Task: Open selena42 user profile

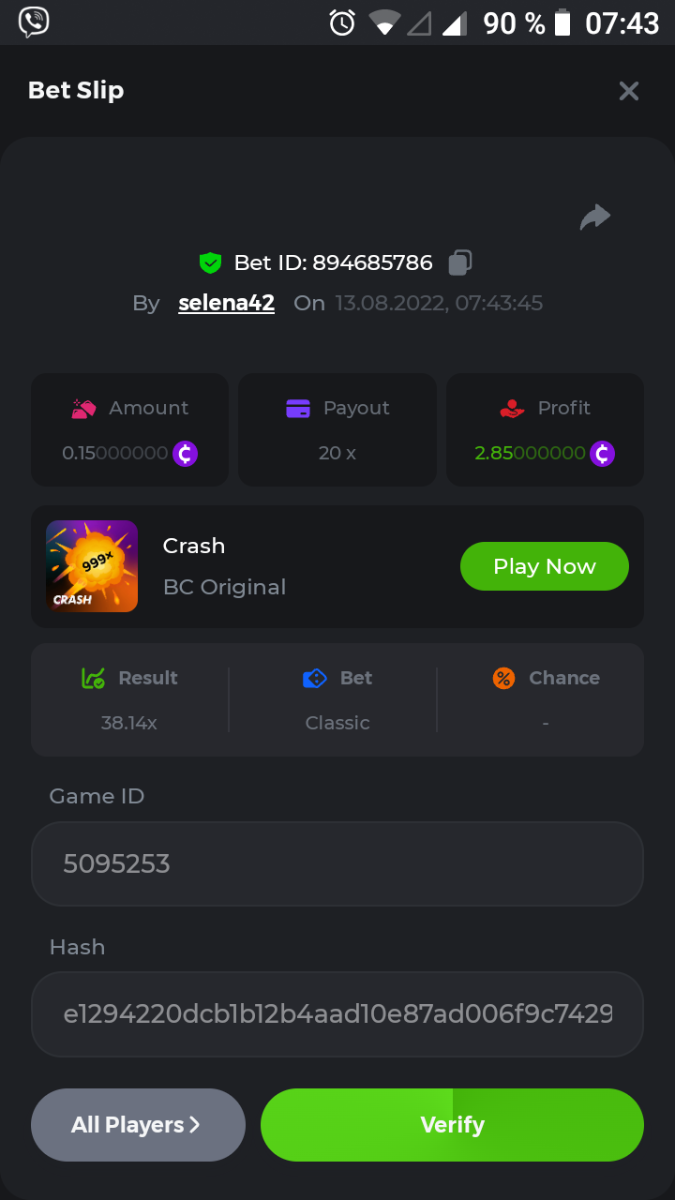Action: pyautogui.click(x=226, y=303)
